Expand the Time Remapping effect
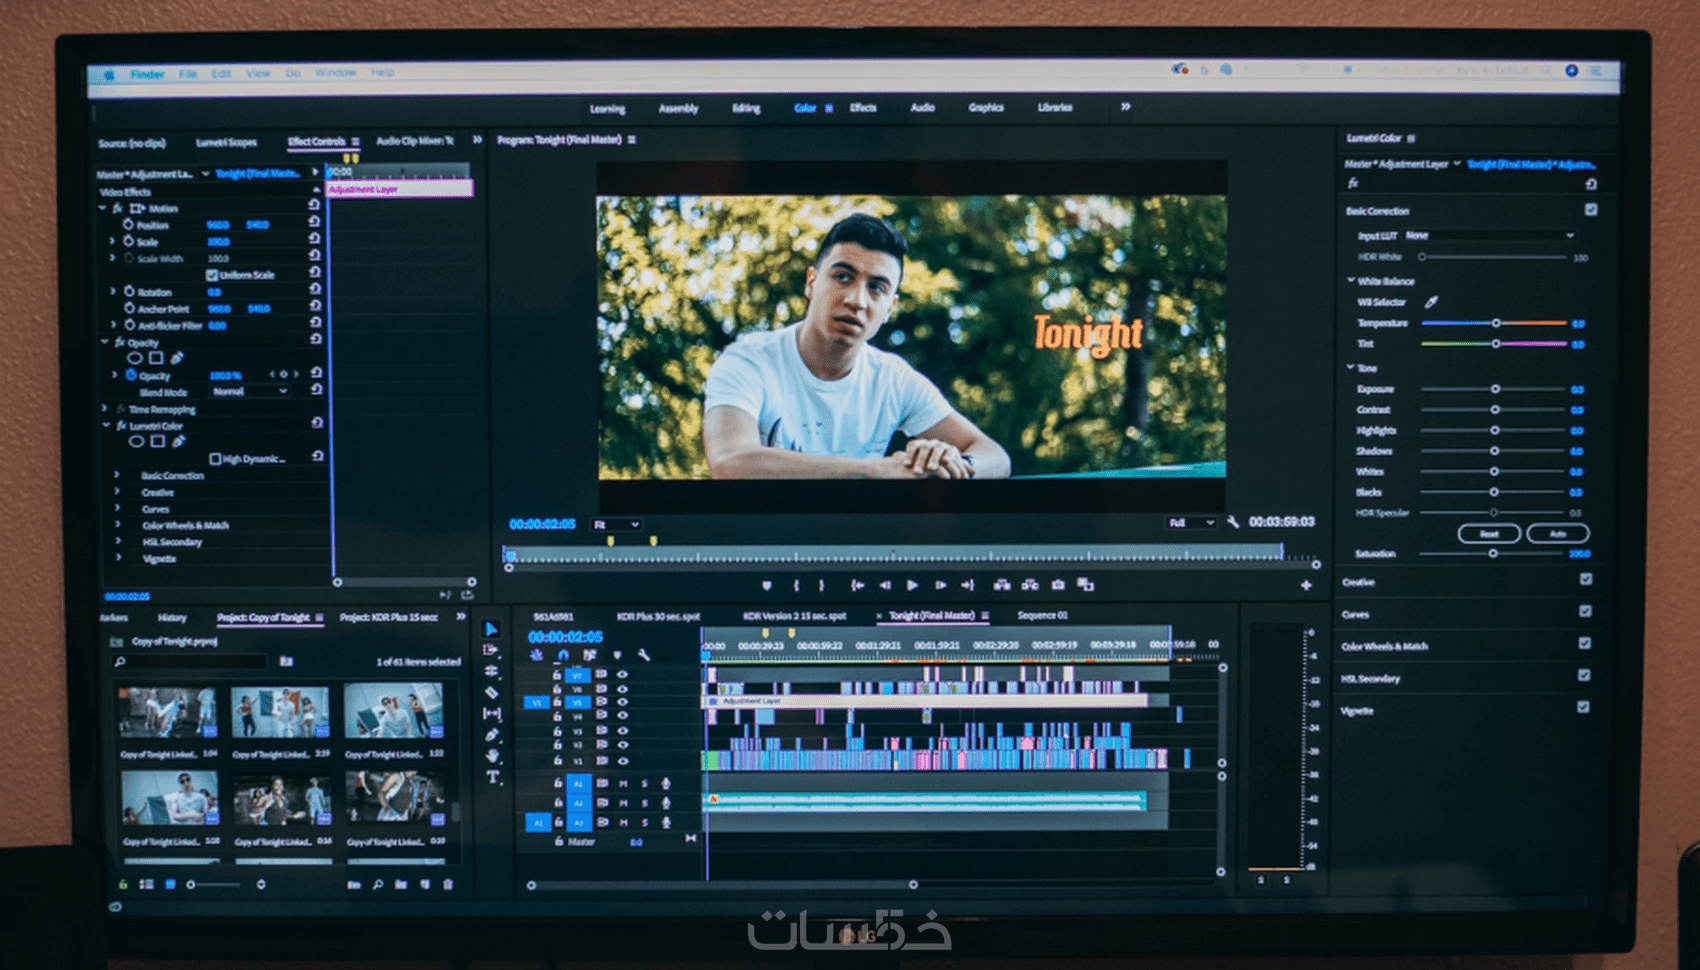Viewport: 1700px width, 970px height. coord(104,409)
